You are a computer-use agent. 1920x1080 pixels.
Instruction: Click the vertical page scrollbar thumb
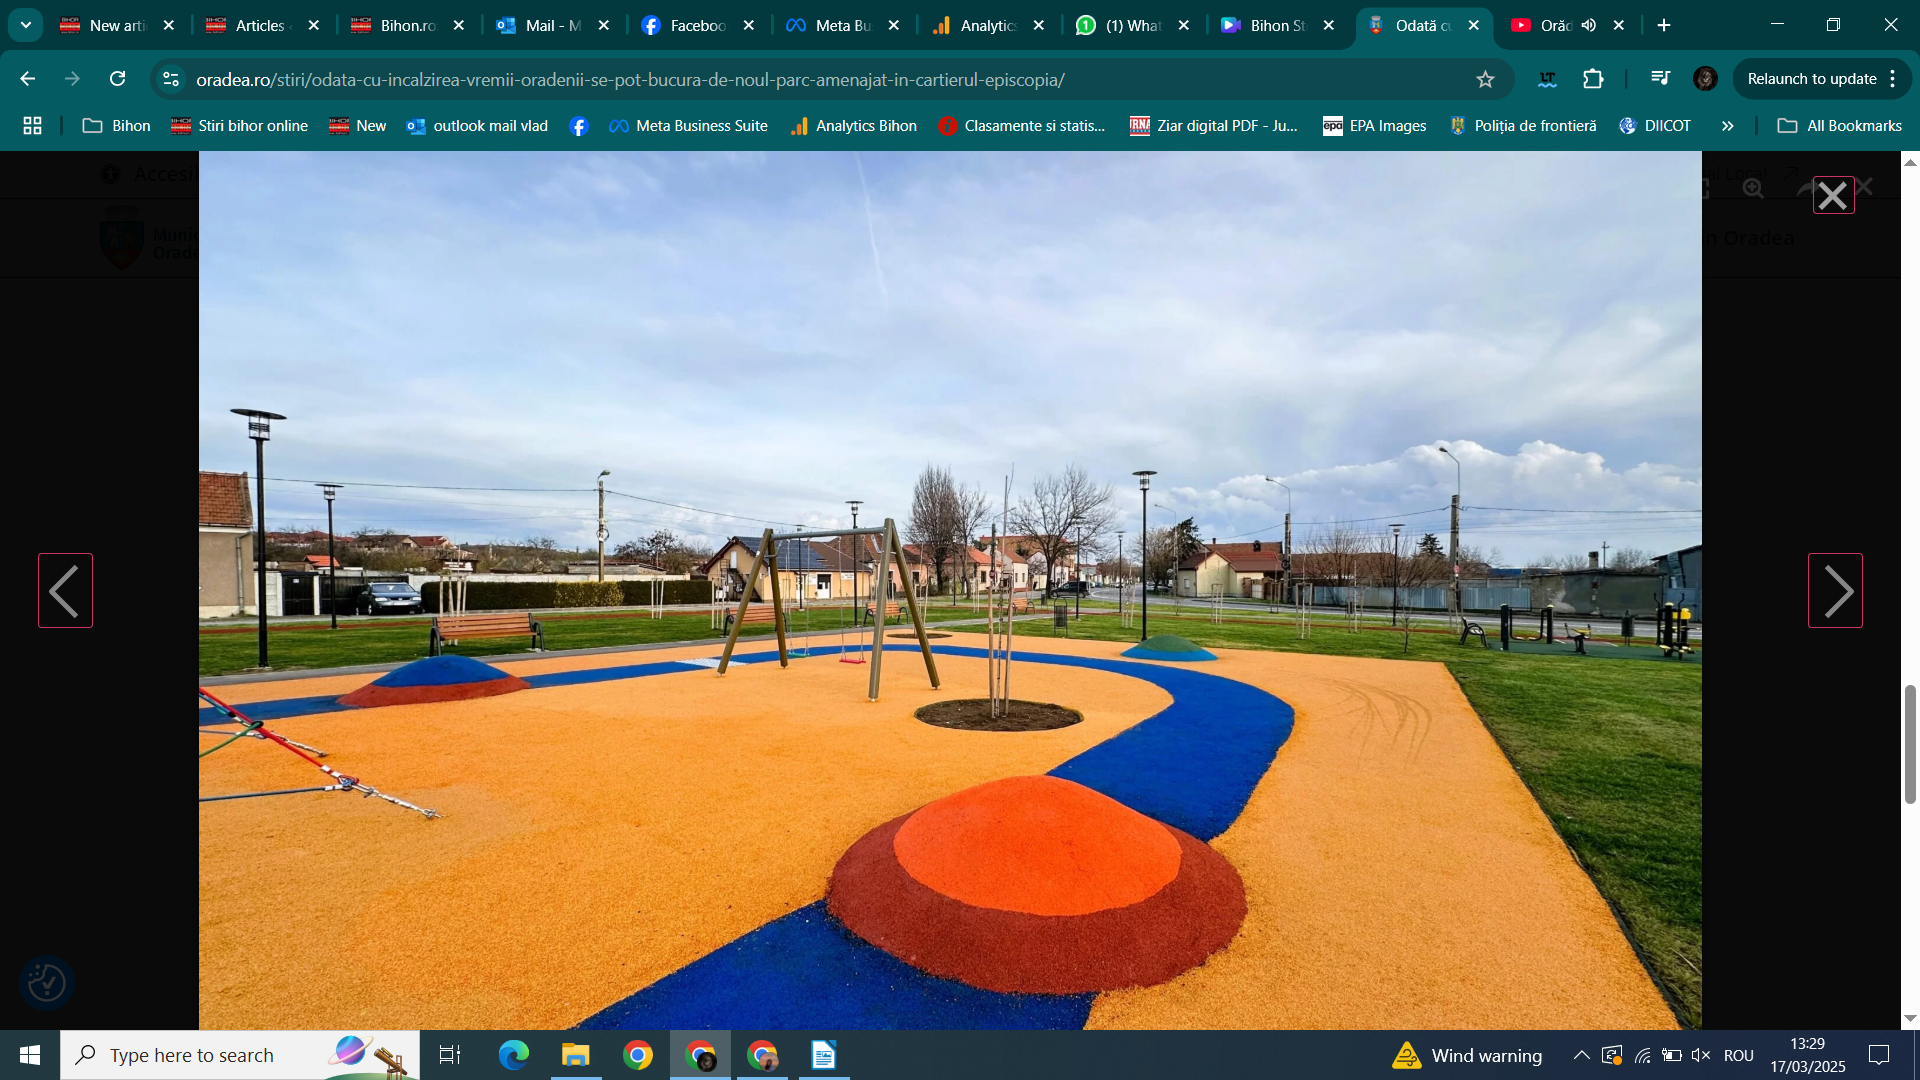tap(1910, 744)
